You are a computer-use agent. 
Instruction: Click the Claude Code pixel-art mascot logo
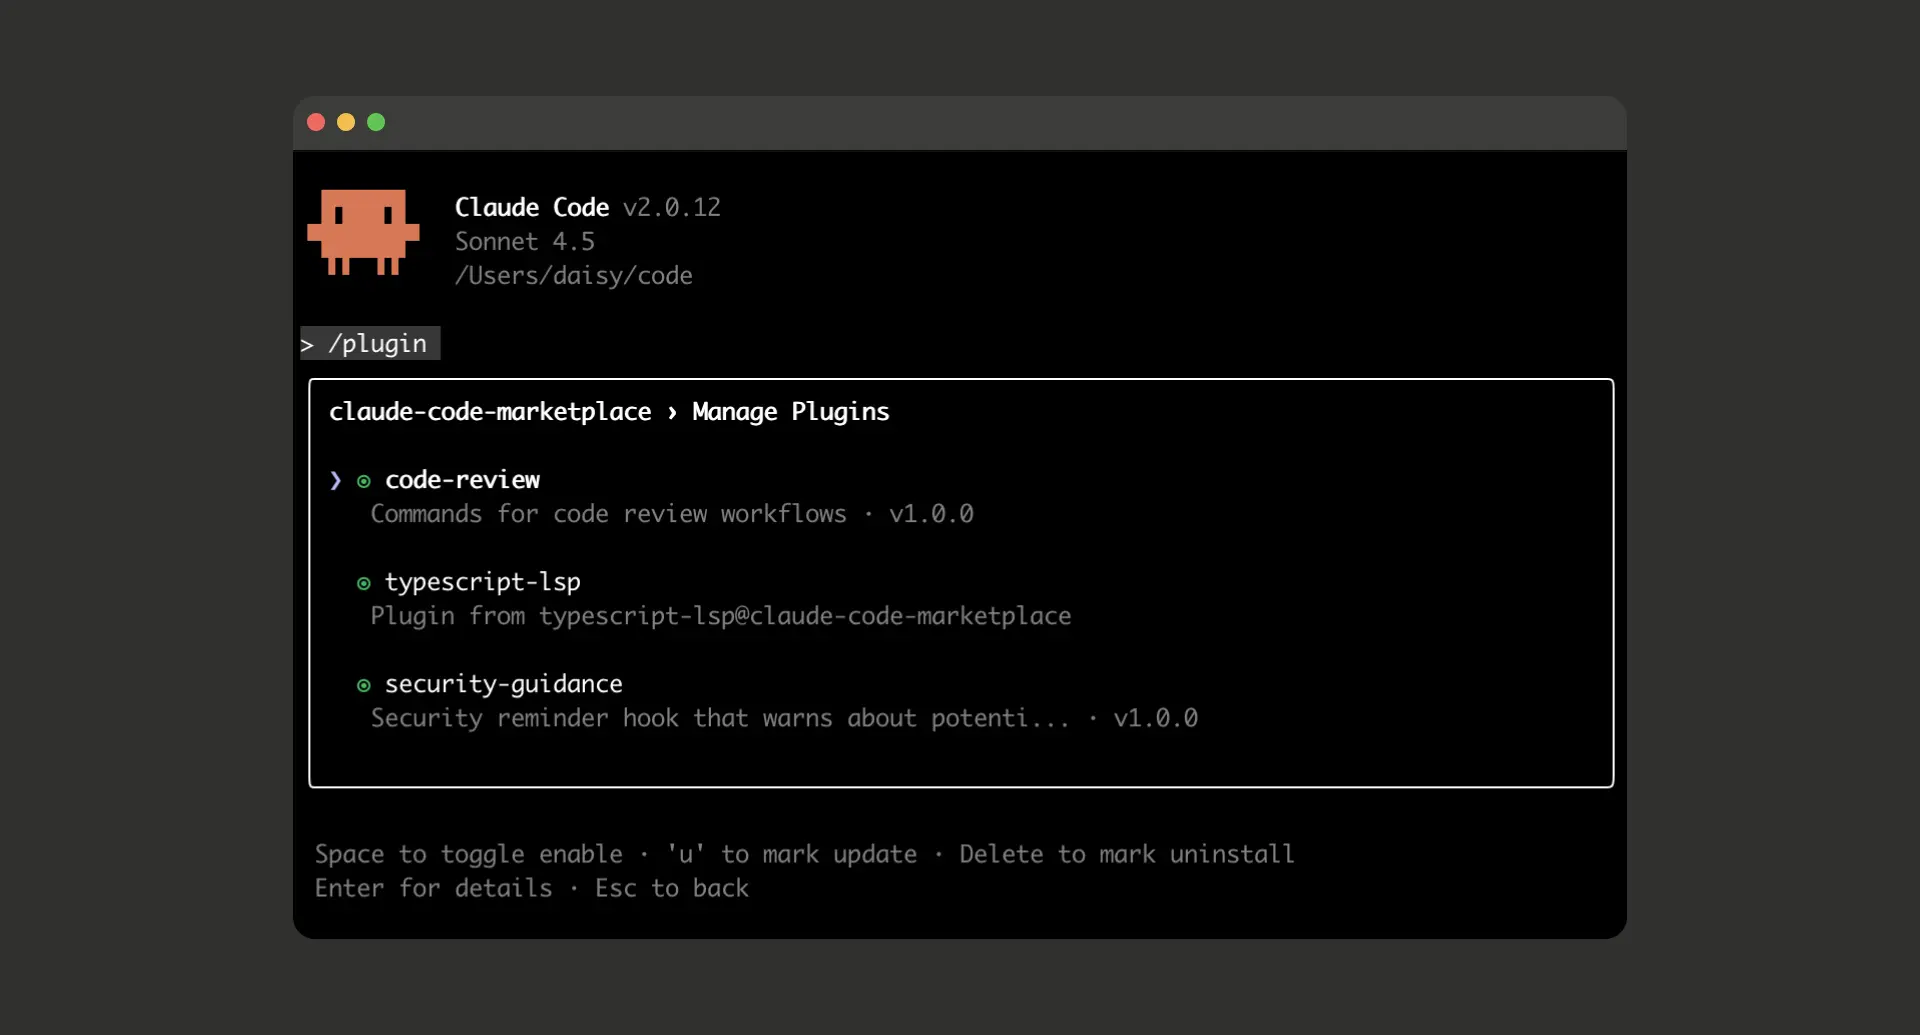pyautogui.click(x=363, y=232)
